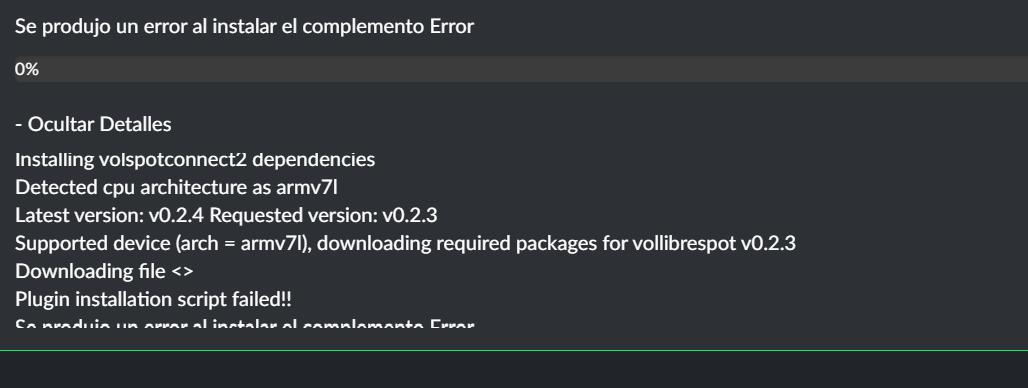
Task: Click the dark footer bar below divider
Action: click(514, 370)
